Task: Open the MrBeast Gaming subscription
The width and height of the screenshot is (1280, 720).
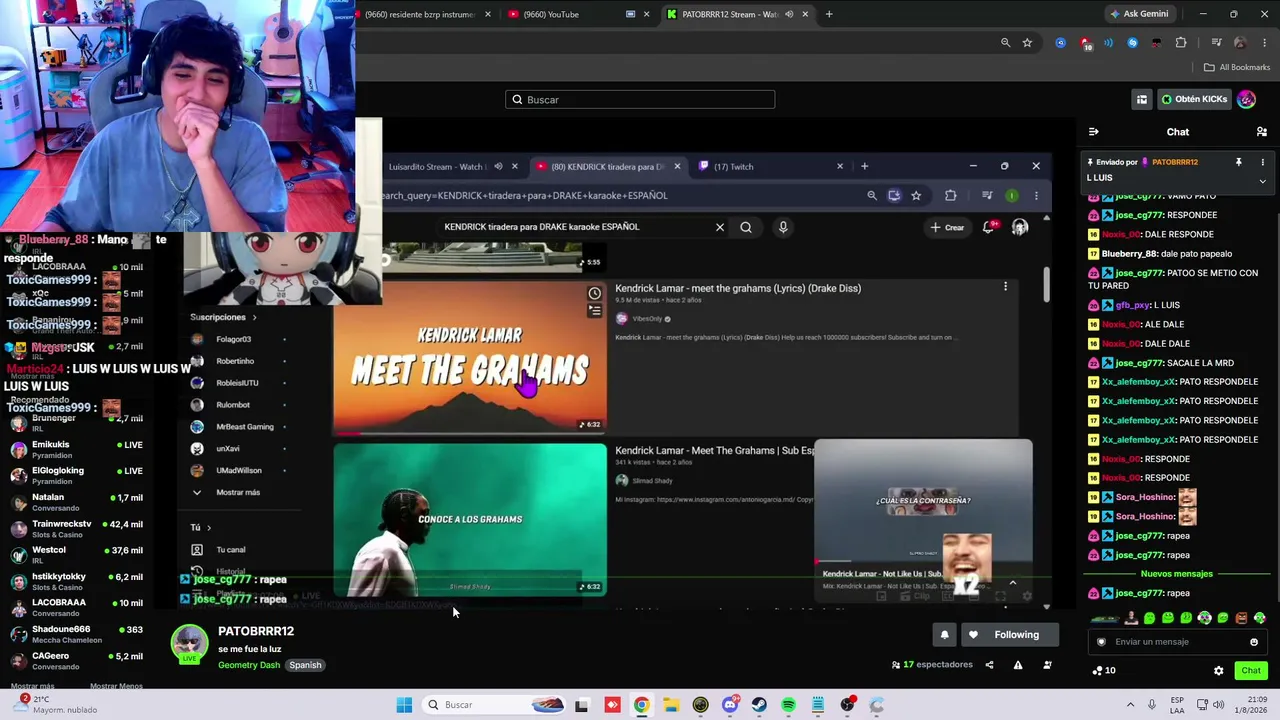Action: (x=245, y=427)
